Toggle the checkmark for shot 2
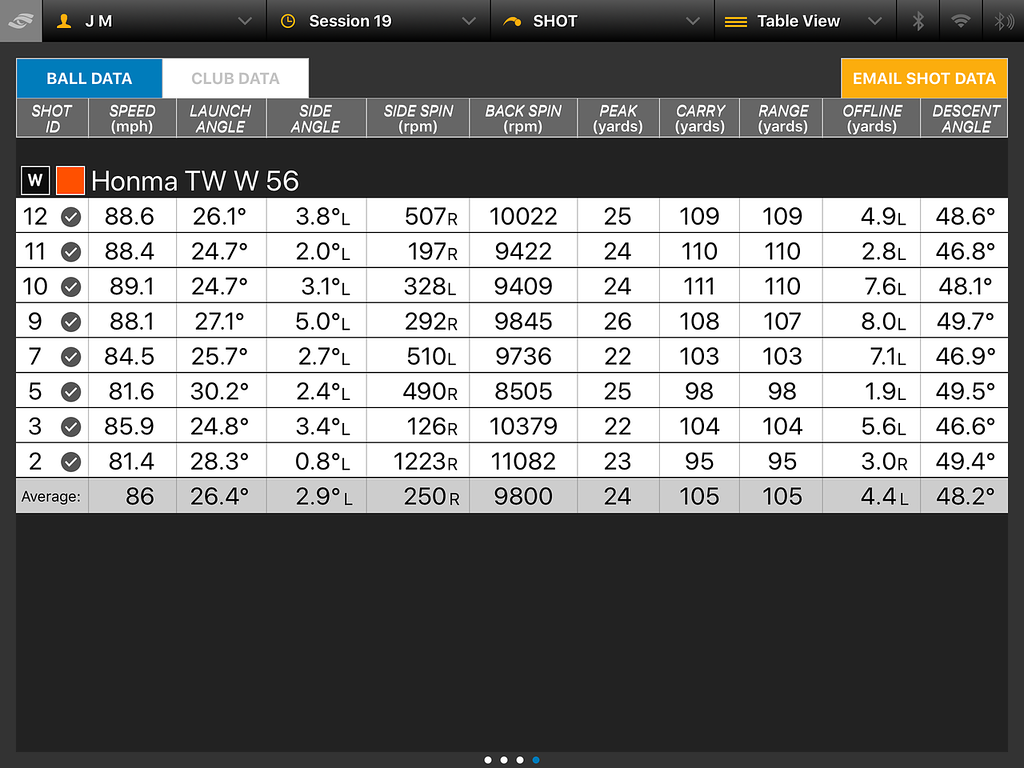 click(71, 462)
